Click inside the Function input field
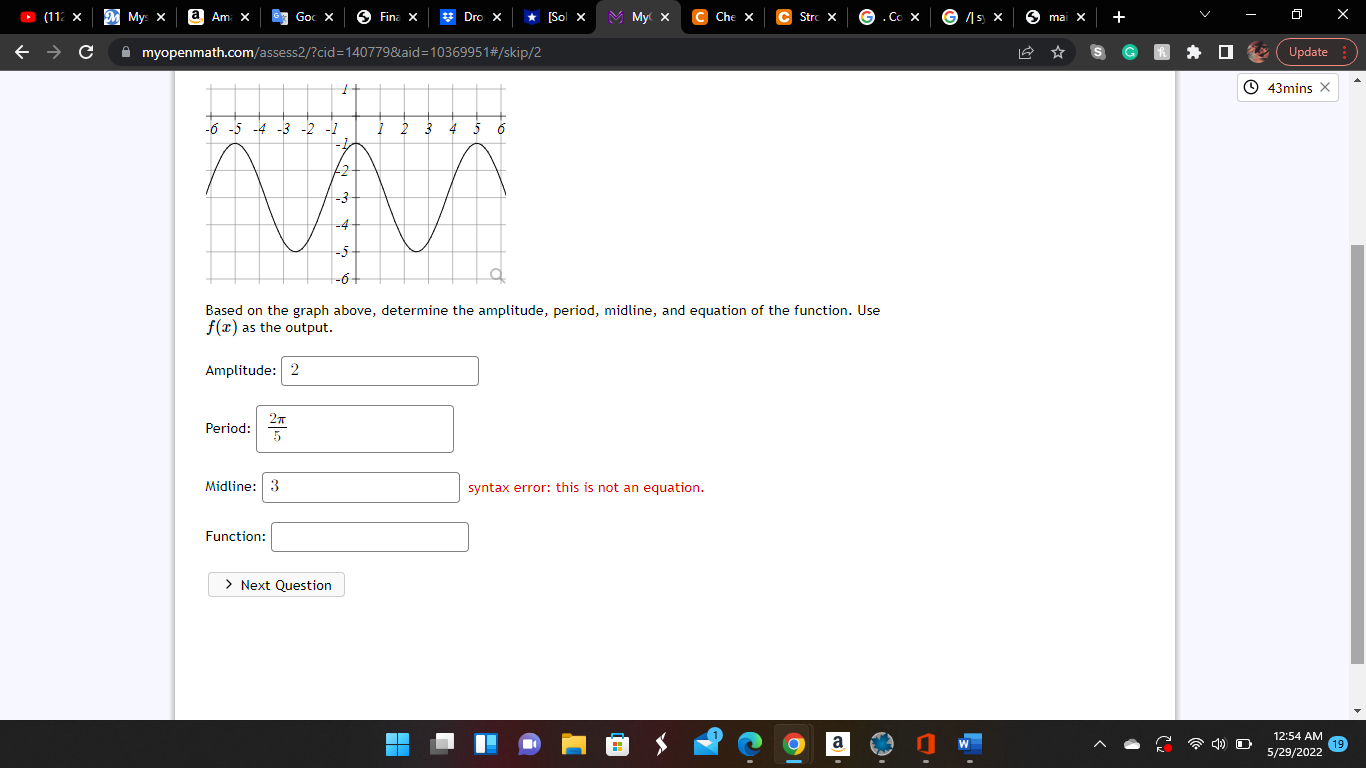 [x=369, y=537]
